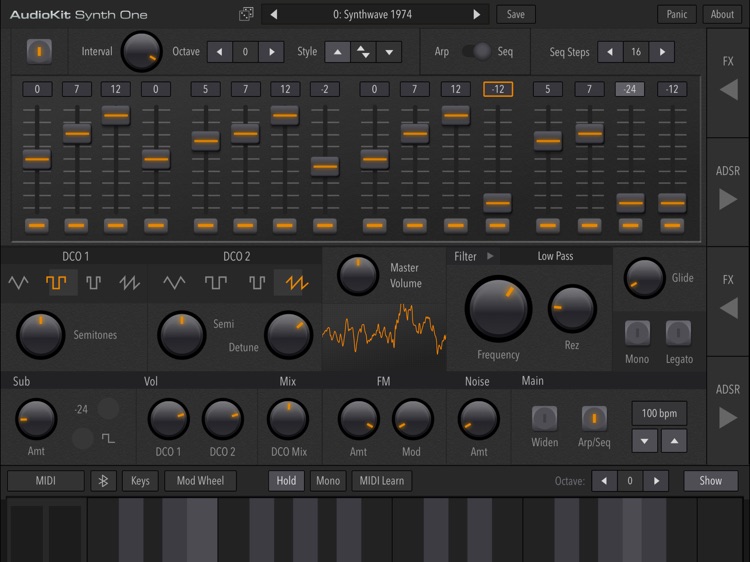Click the random preset dice icon
The image size is (750, 562).
tap(246, 14)
